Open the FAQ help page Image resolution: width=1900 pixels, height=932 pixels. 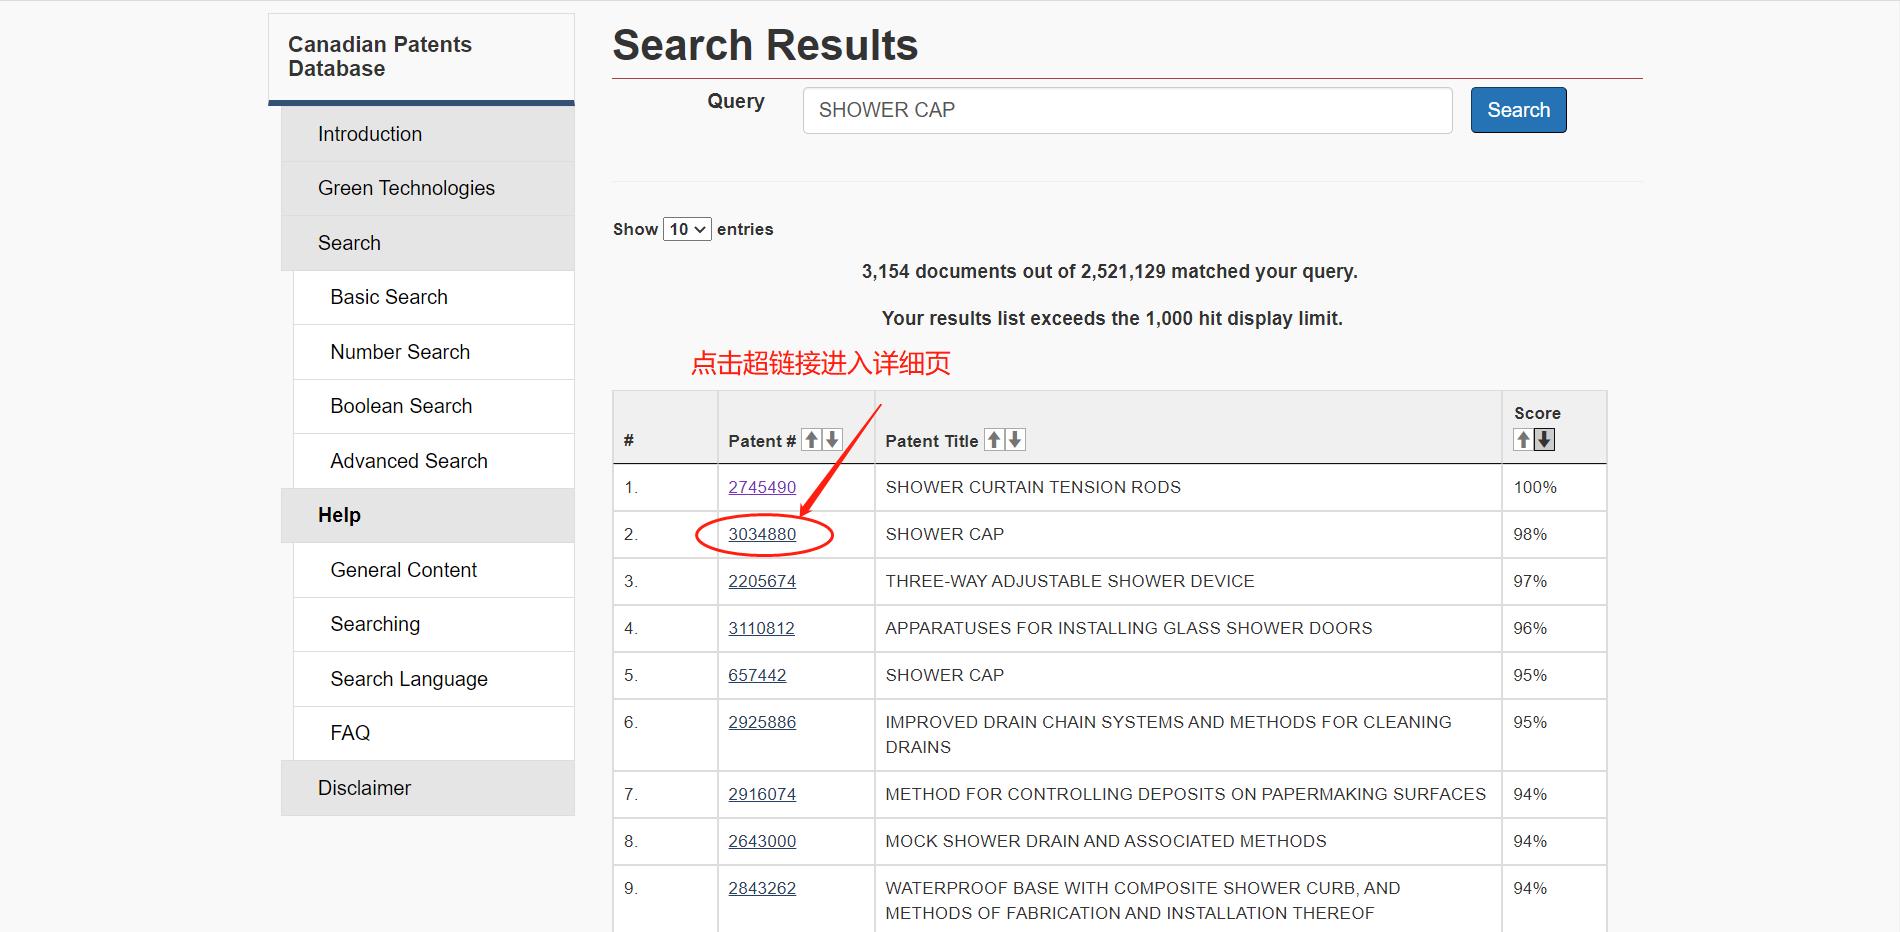[x=350, y=733]
